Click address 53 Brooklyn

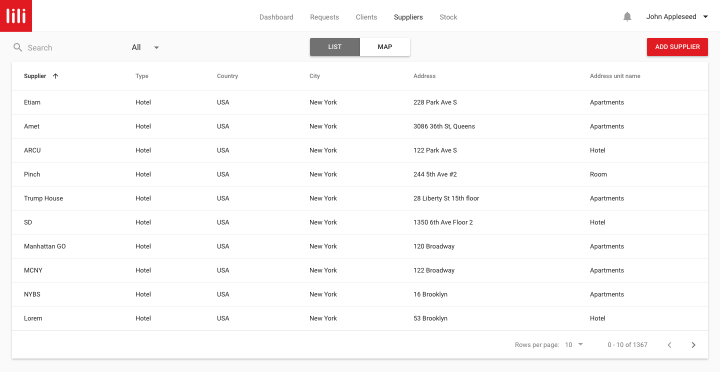click(x=430, y=318)
